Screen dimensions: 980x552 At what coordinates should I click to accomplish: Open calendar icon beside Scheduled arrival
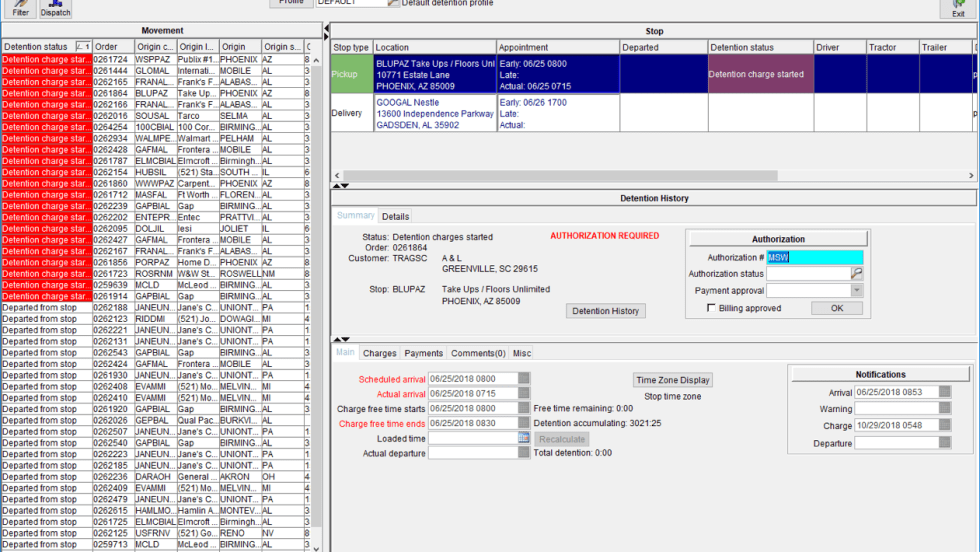pos(524,379)
